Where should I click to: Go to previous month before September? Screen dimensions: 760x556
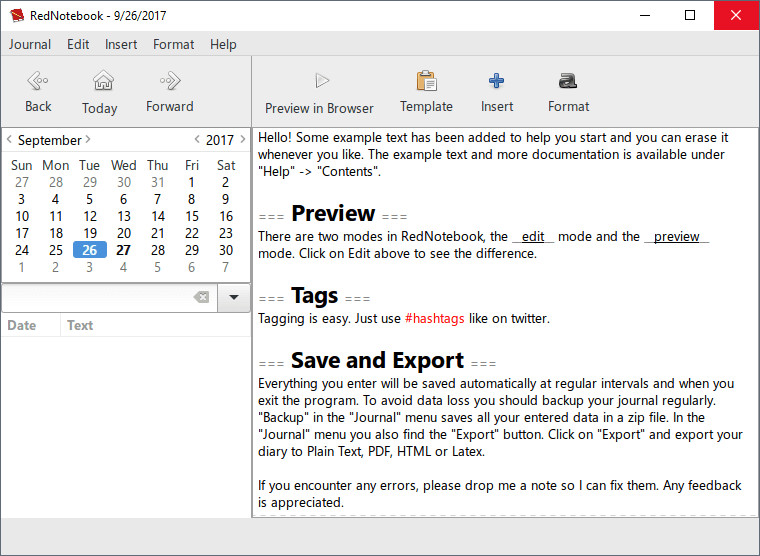coord(9,140)
